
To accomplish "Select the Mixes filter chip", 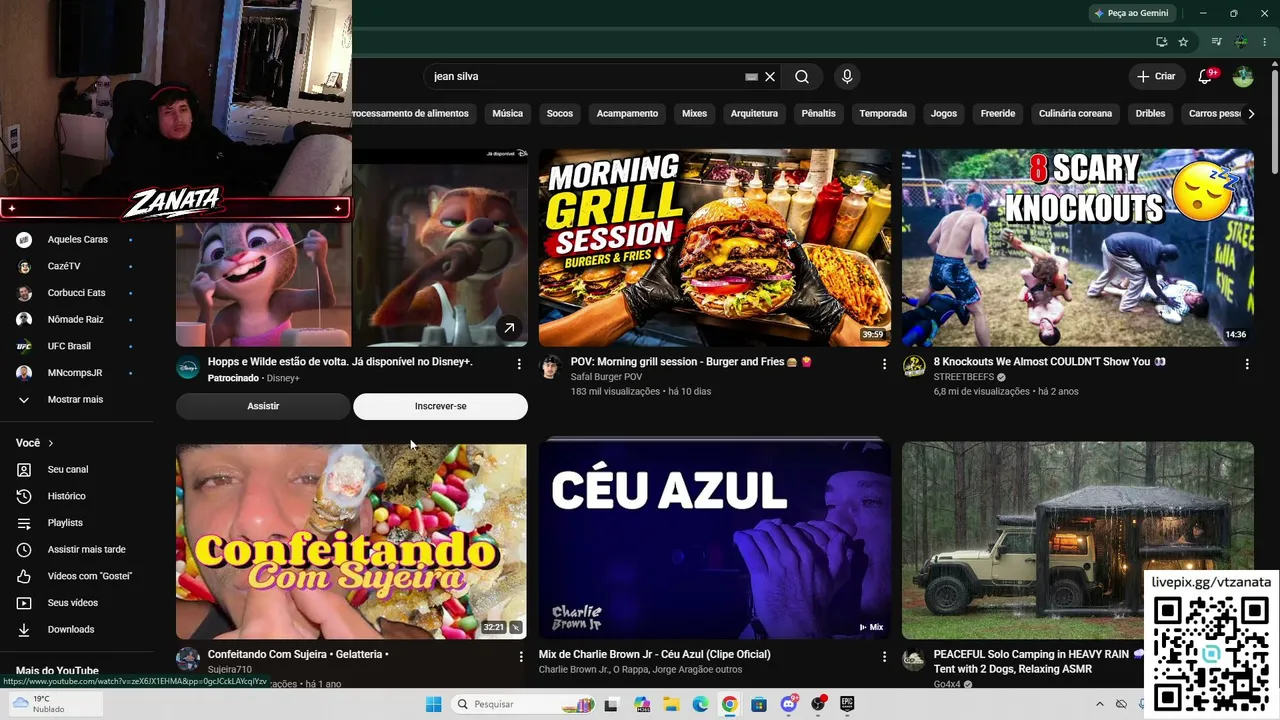I will point(694,114).
